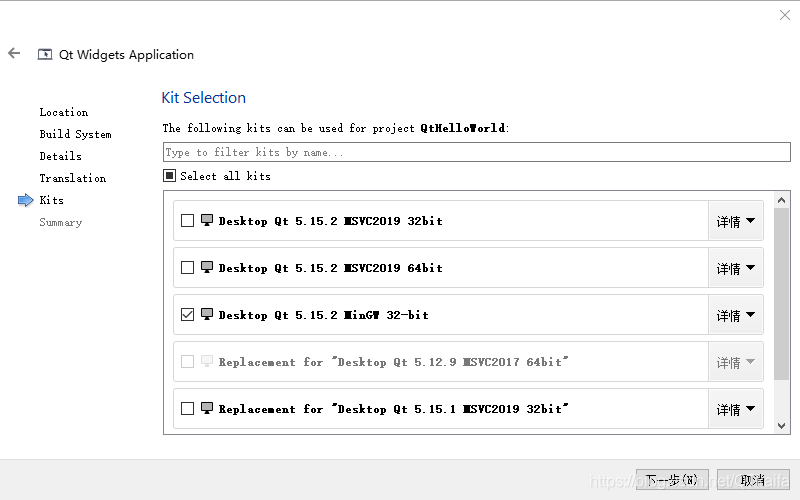
Task: Expand 详情 for Qt 5.15.1 replacement kit
Action: click(735, 409)
